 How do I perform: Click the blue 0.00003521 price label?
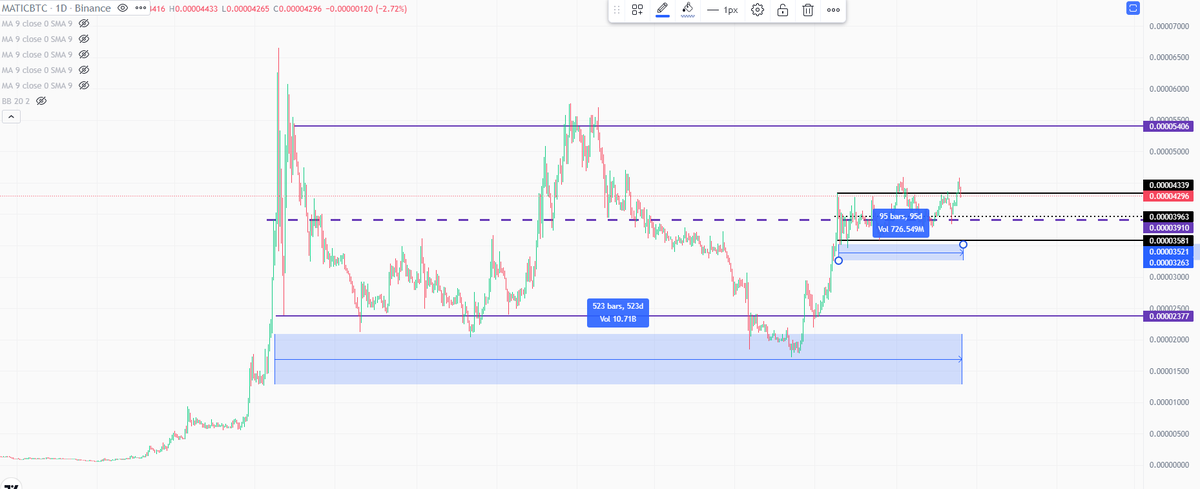coord(1169,252)
